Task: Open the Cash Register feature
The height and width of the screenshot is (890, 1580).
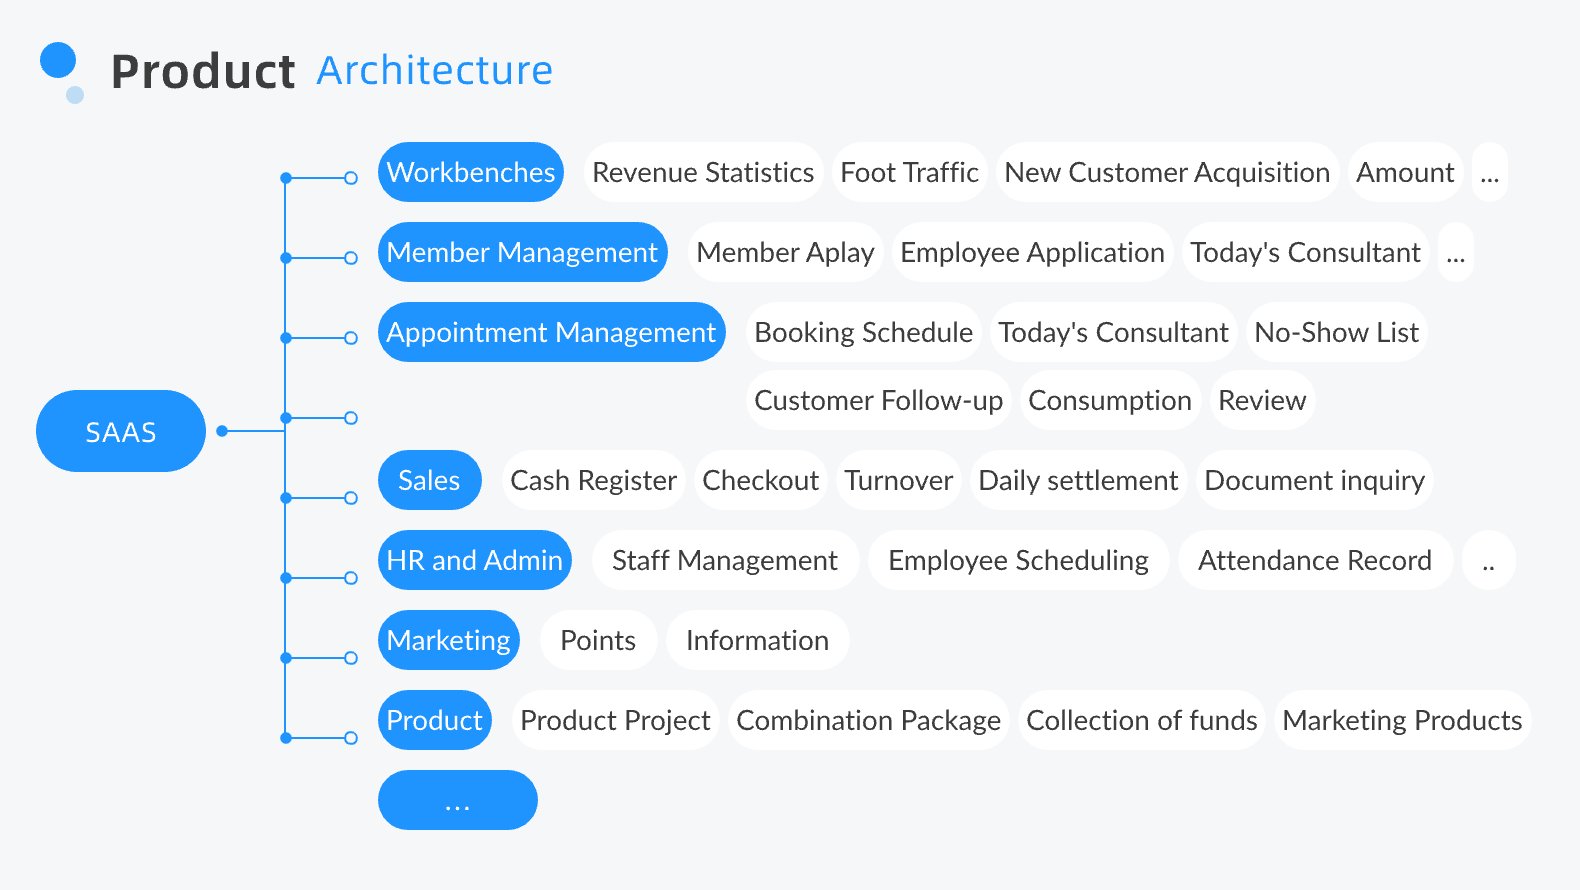Action: click(x=593, y=480)
